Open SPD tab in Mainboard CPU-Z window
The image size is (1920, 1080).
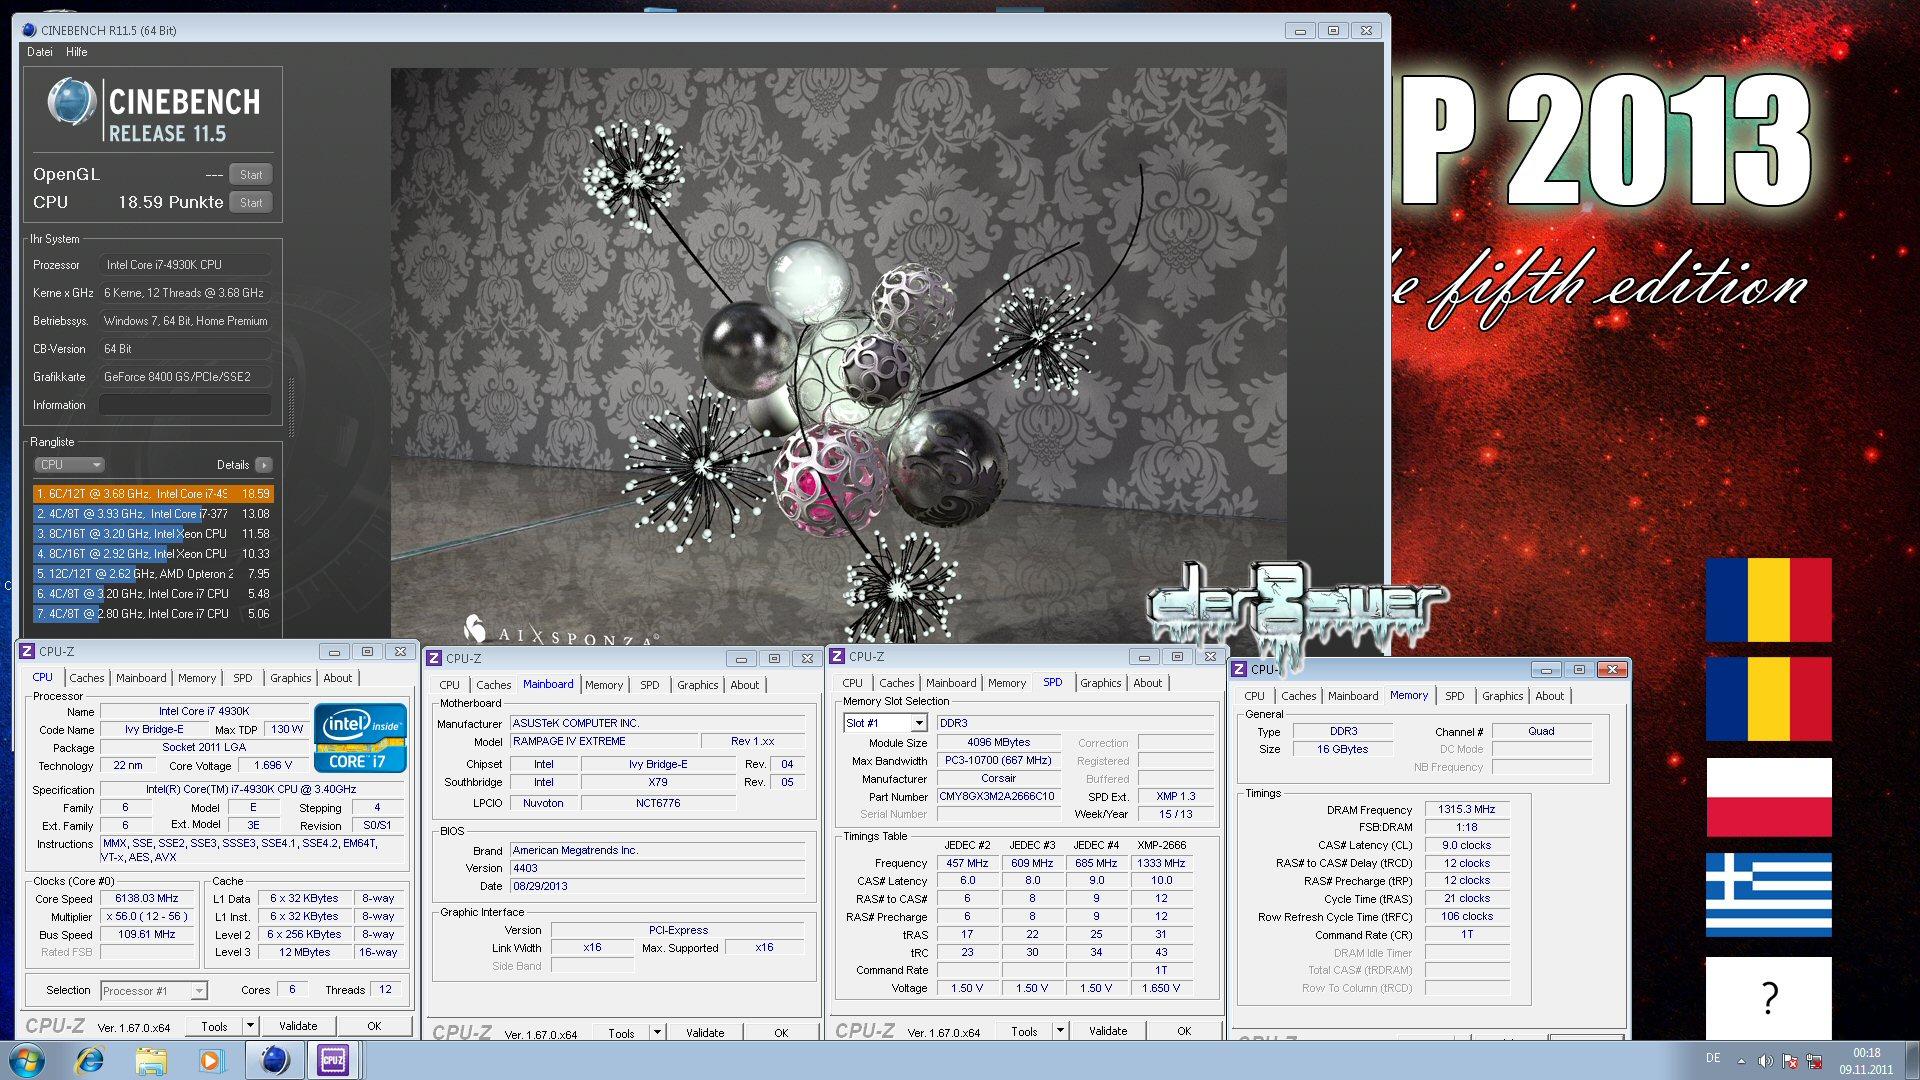click(650, 685)
